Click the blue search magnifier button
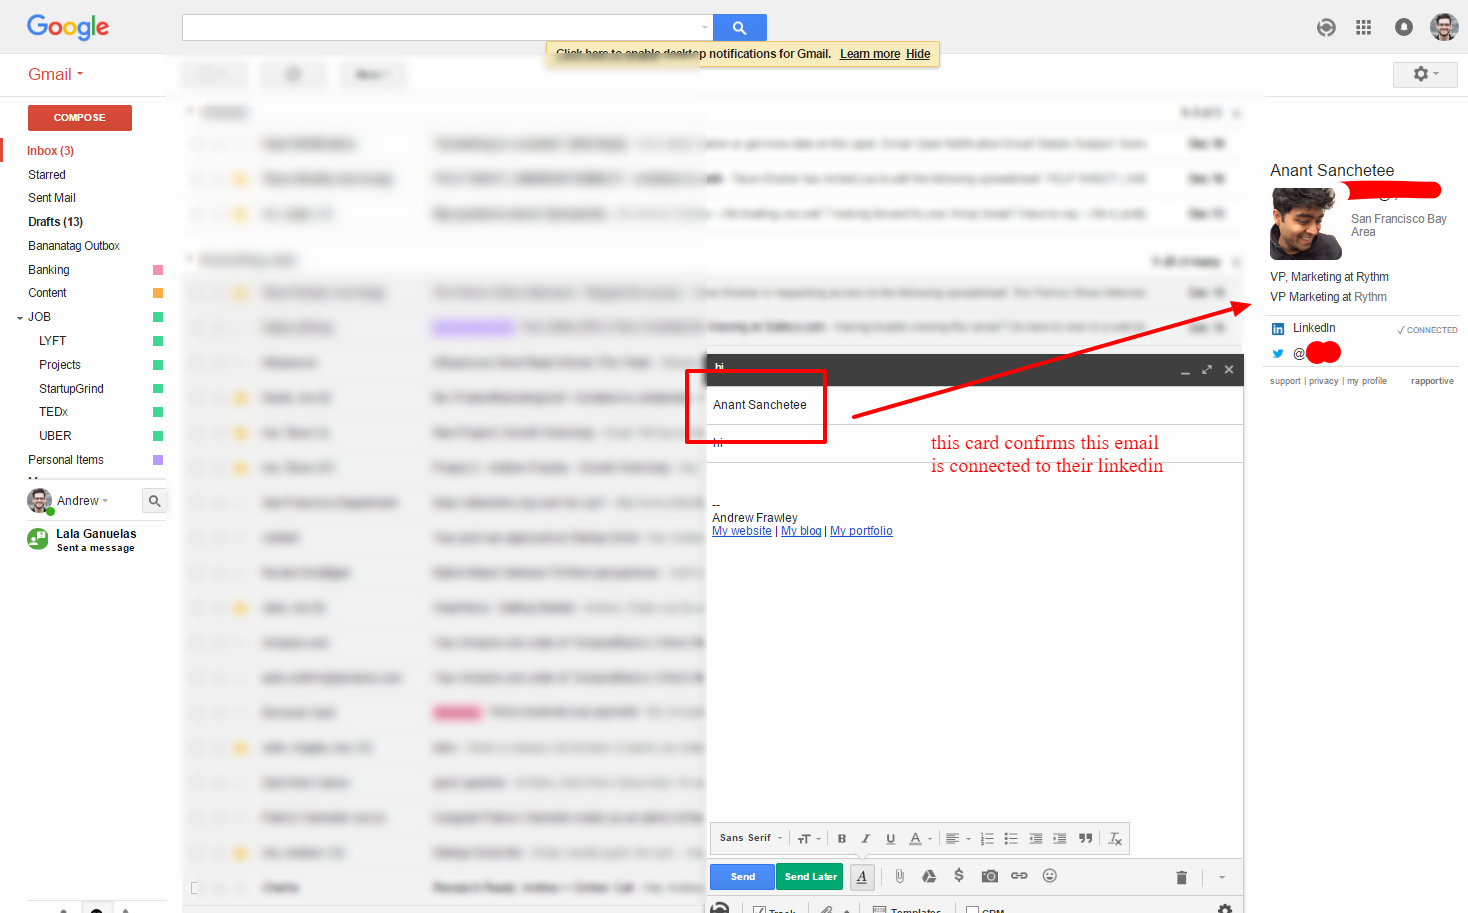 739,28
